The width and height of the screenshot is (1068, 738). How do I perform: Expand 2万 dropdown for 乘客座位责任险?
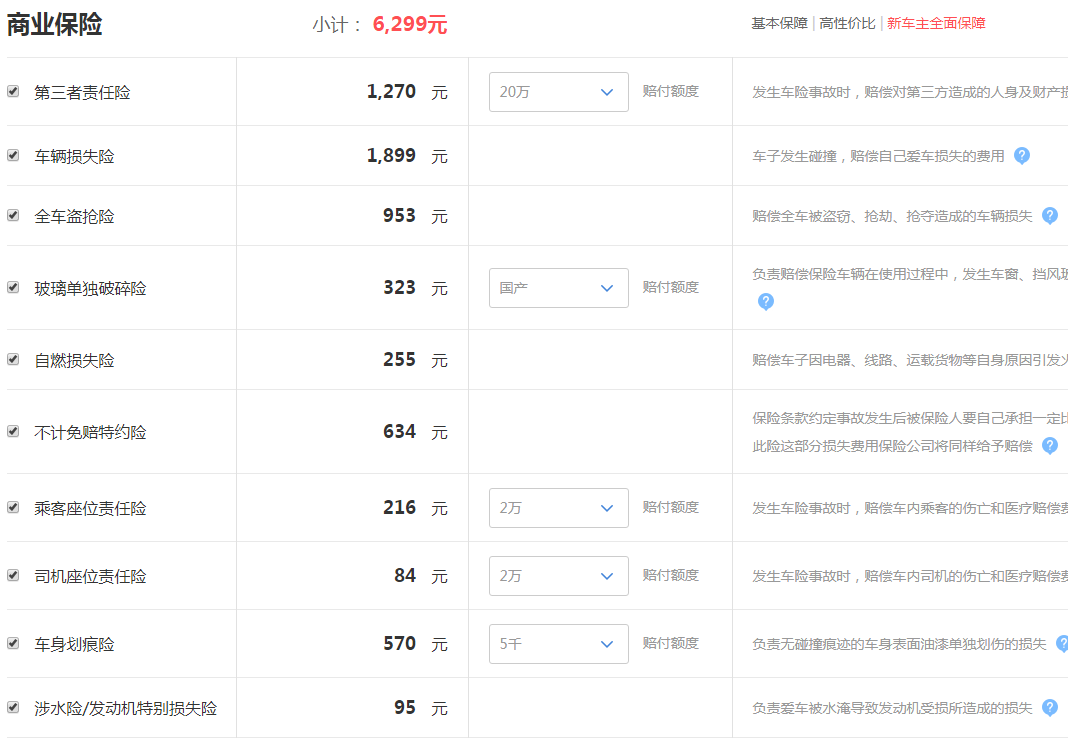click(559, 508)
